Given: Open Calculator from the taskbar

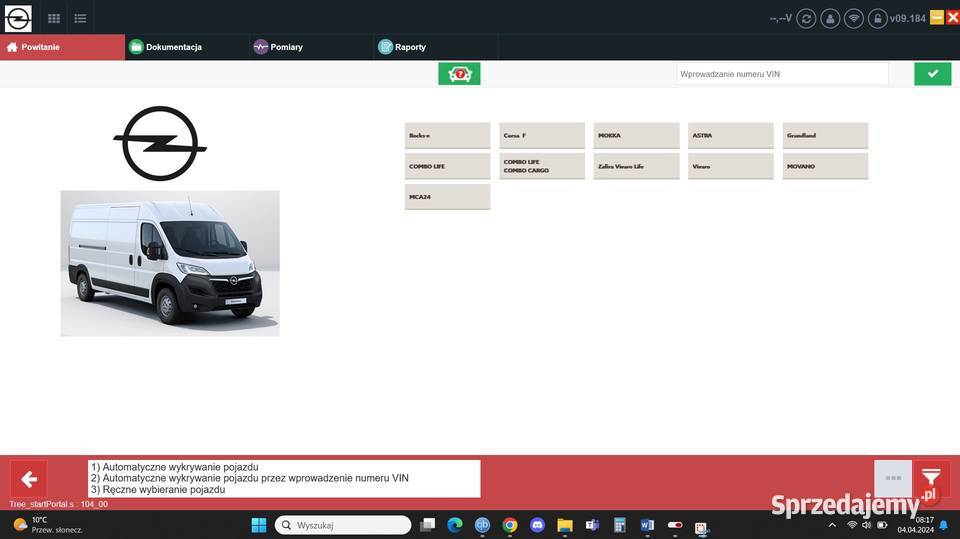Looking at the screenshot, I should coord(620,525).
